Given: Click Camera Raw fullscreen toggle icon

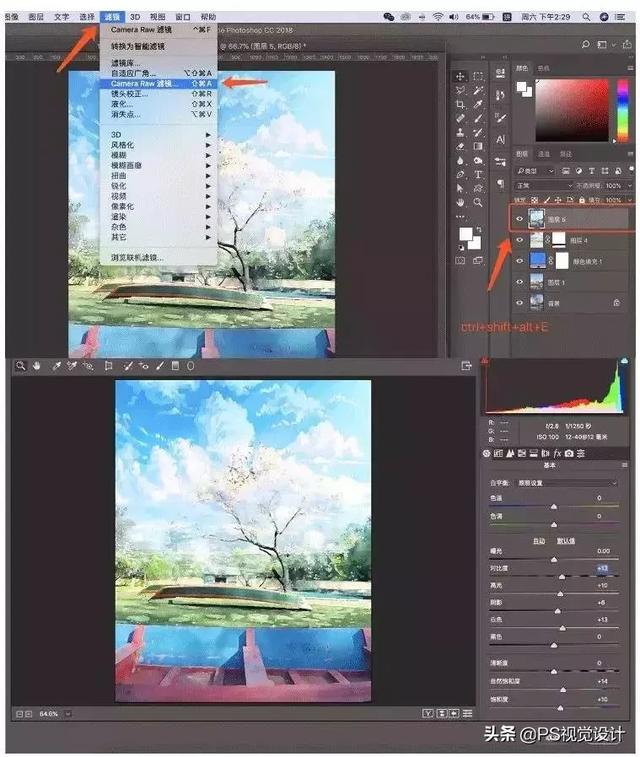Looking at the screenshot, I should [x=466, y=366].
